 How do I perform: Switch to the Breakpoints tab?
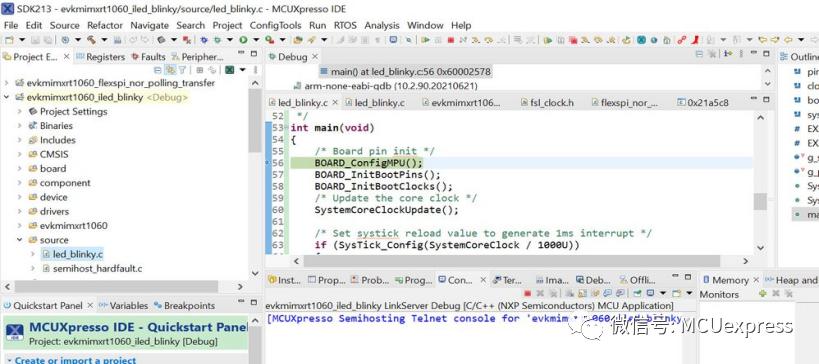click(x=184, y=306)
